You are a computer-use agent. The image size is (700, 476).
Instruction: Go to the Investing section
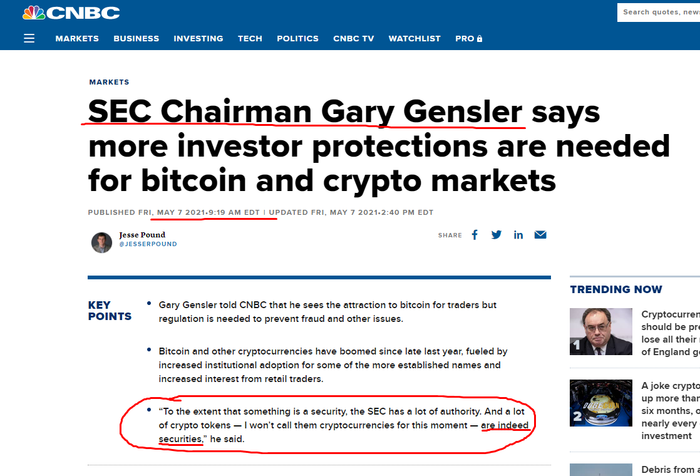198,38
